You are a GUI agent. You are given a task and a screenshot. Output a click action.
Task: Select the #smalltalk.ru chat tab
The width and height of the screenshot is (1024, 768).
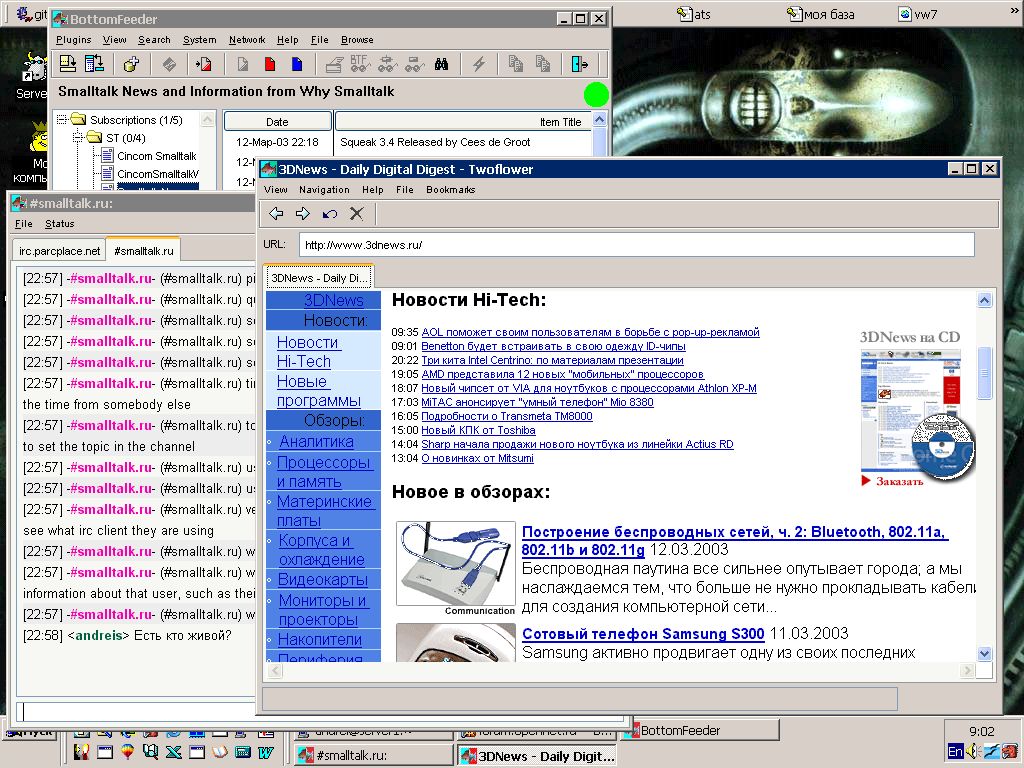point(144,251)
